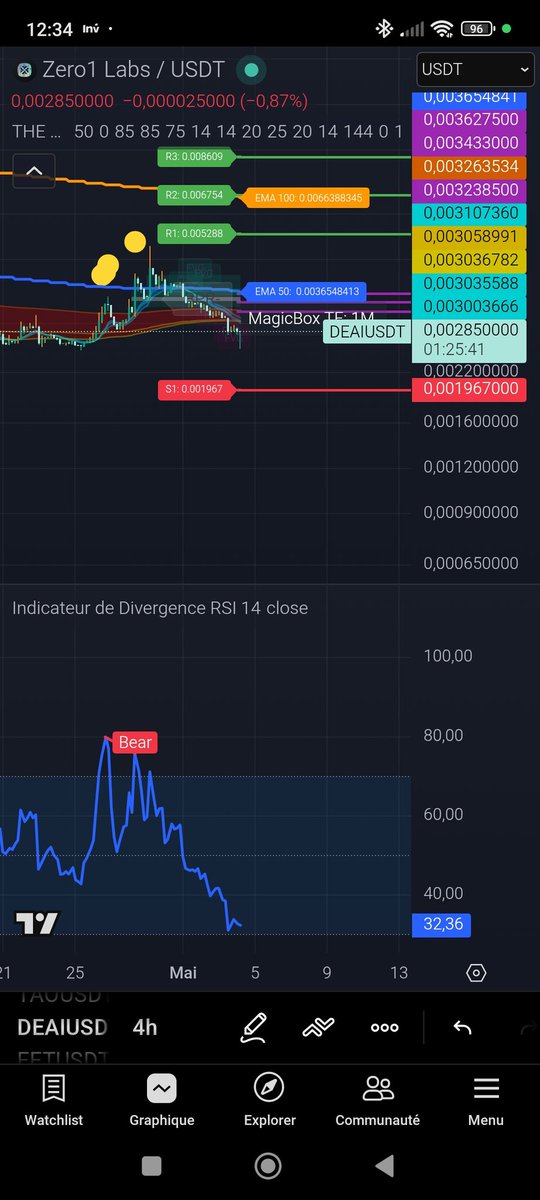Open the Menu tab
The image size is (540, 1200).
(x=486, y=1100)
